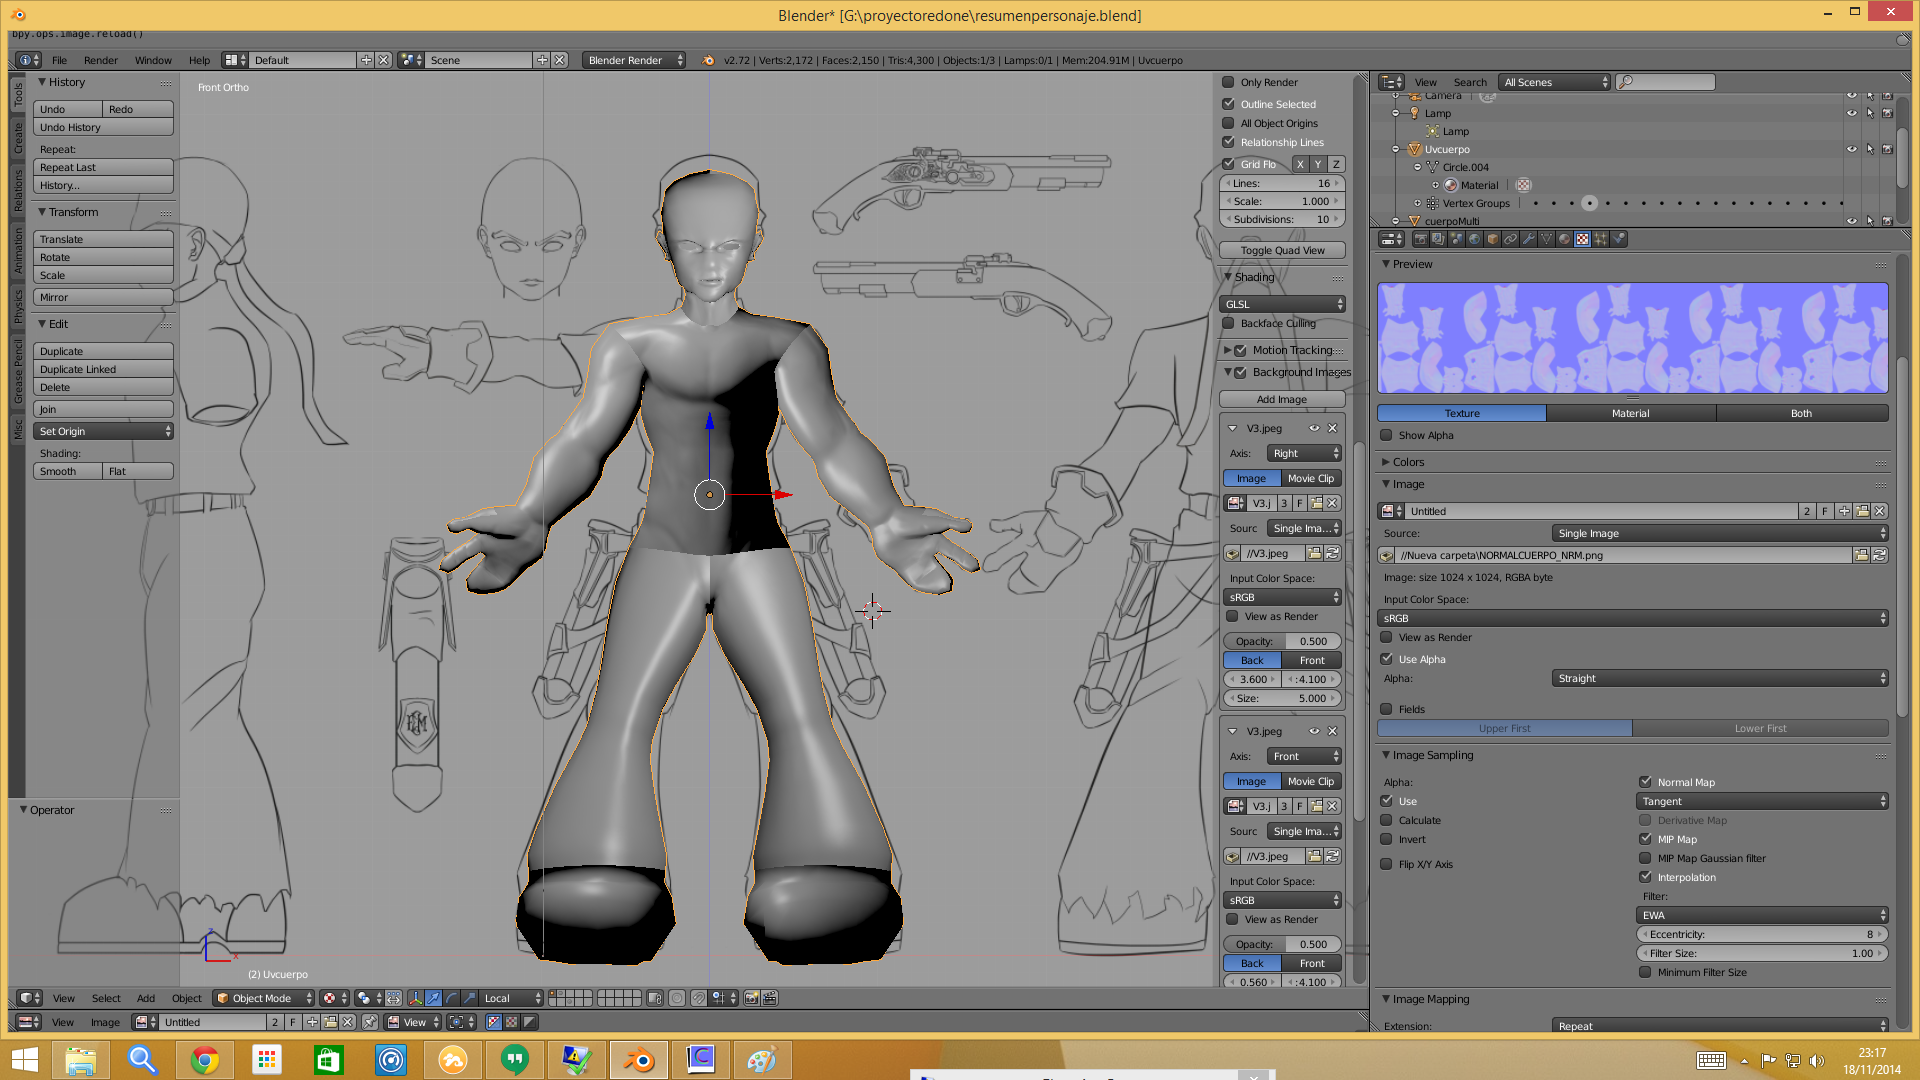The height and width of the screenshot is (1080, 1920).
Task: Open the World properties tab (globe icon)
Action: (x=1474, y=239)
